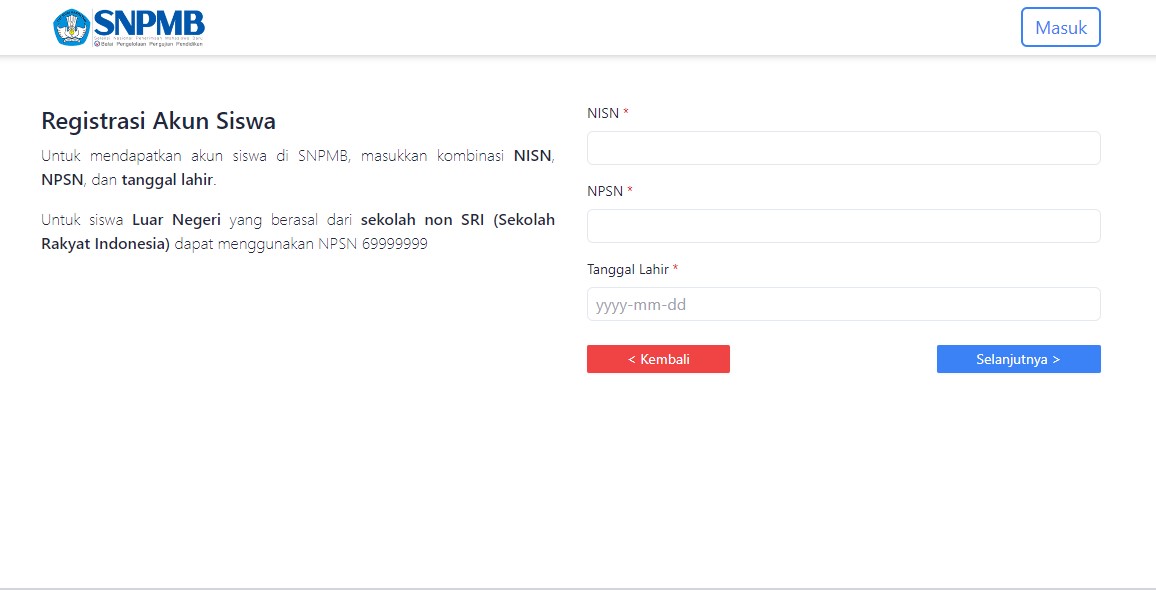Focus the NPSN input field

click(x=843, y=225)
